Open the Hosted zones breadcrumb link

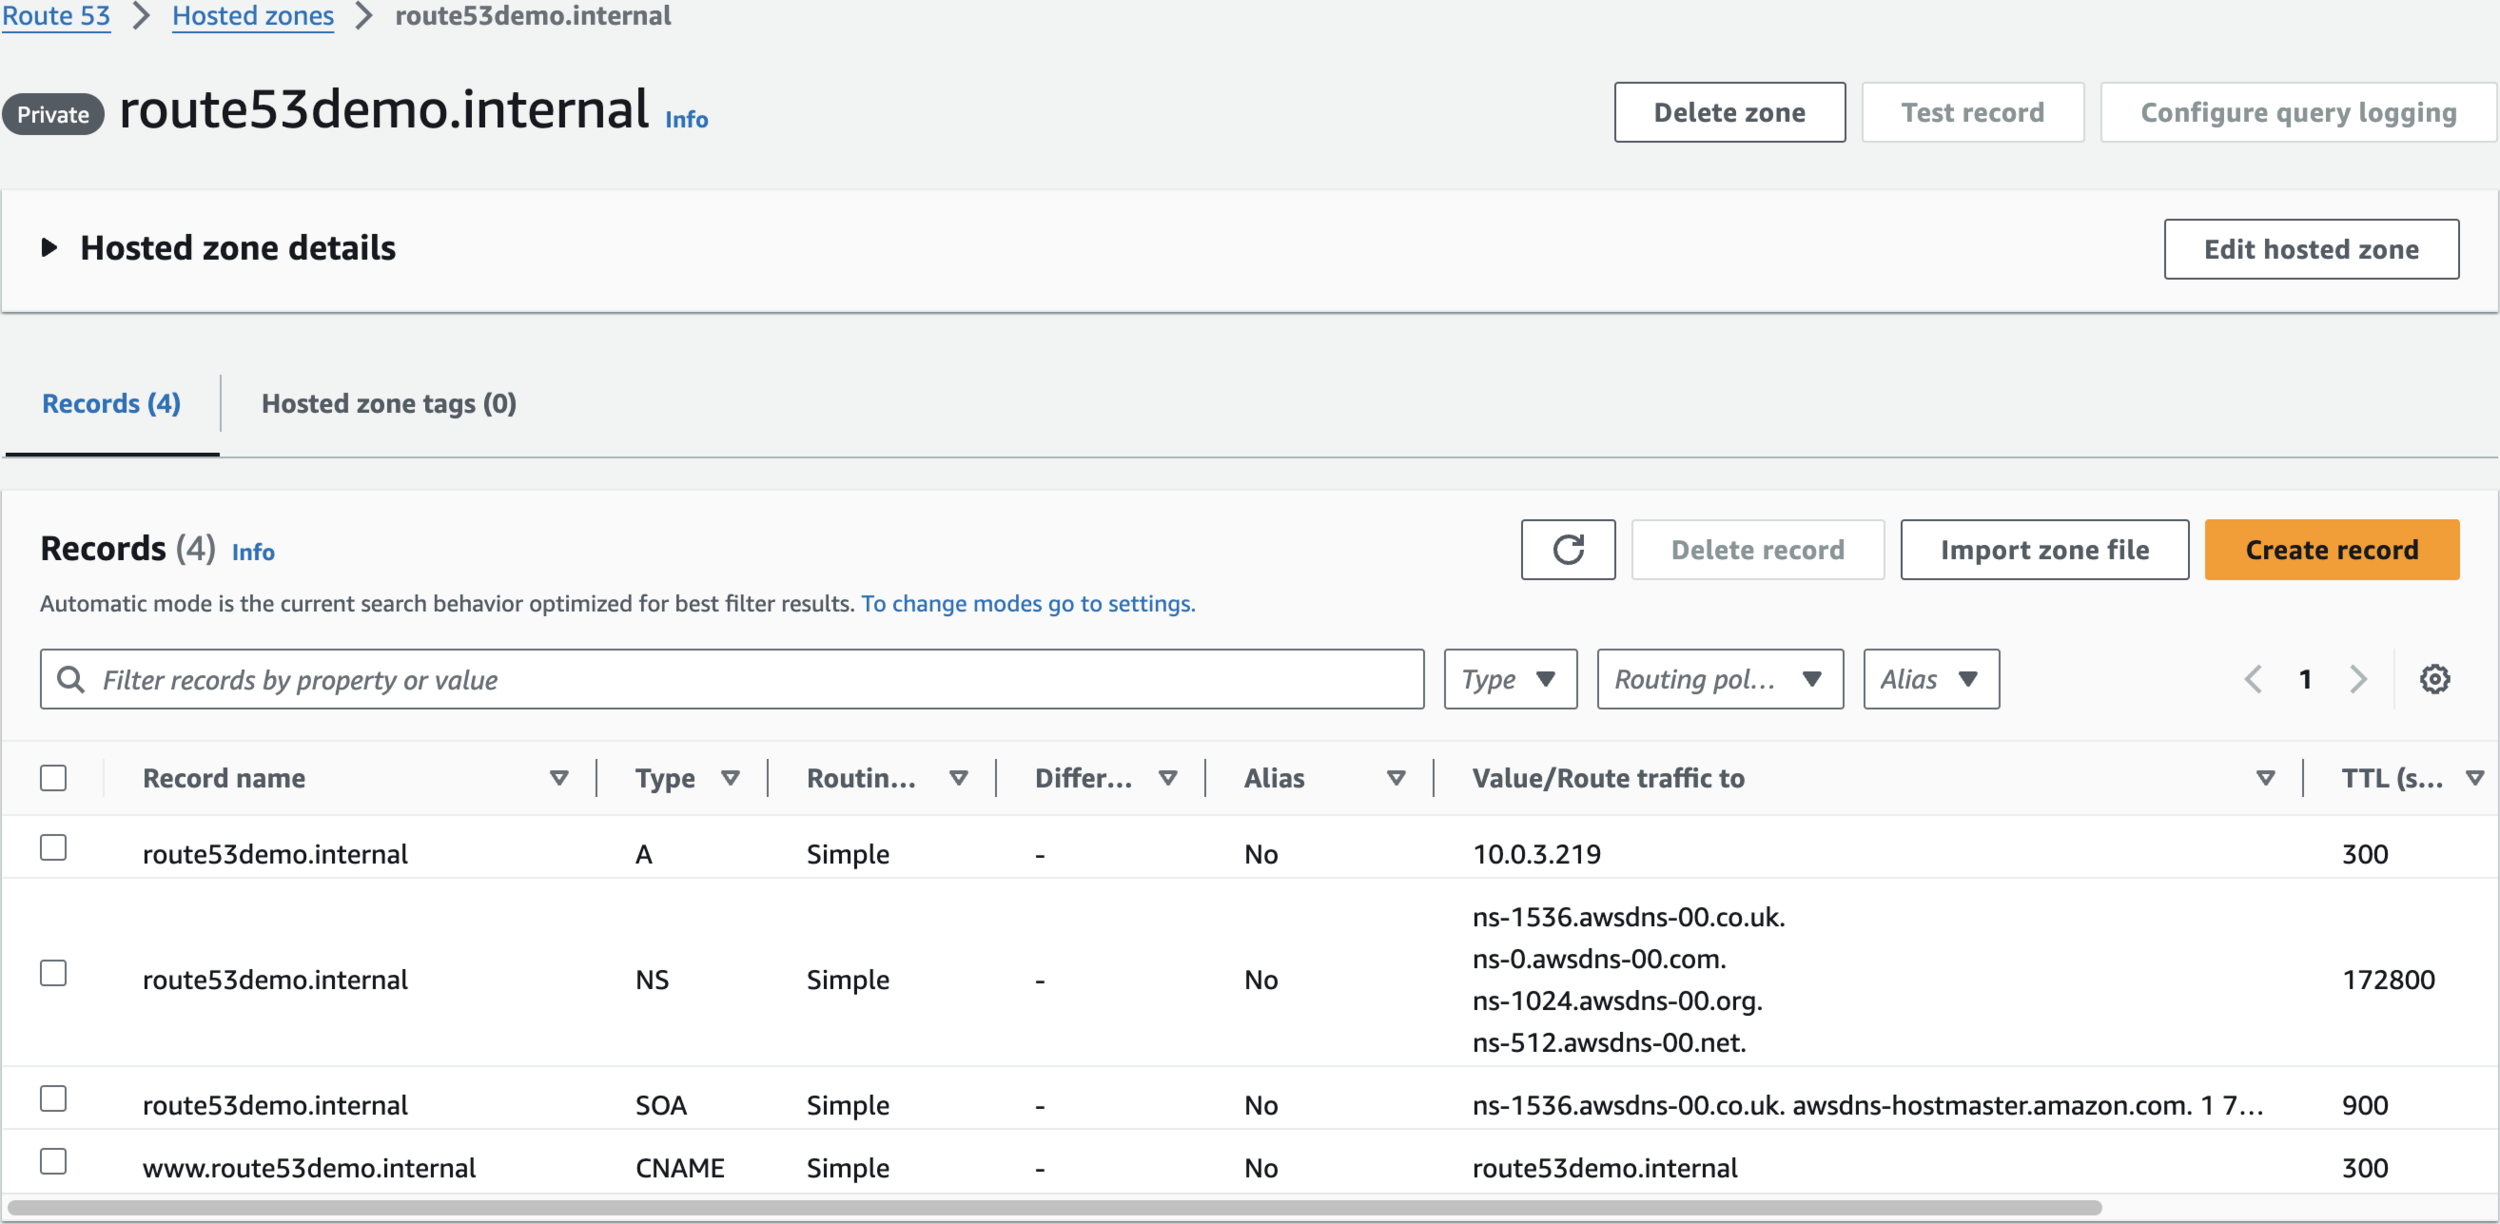tap(253, 16)
